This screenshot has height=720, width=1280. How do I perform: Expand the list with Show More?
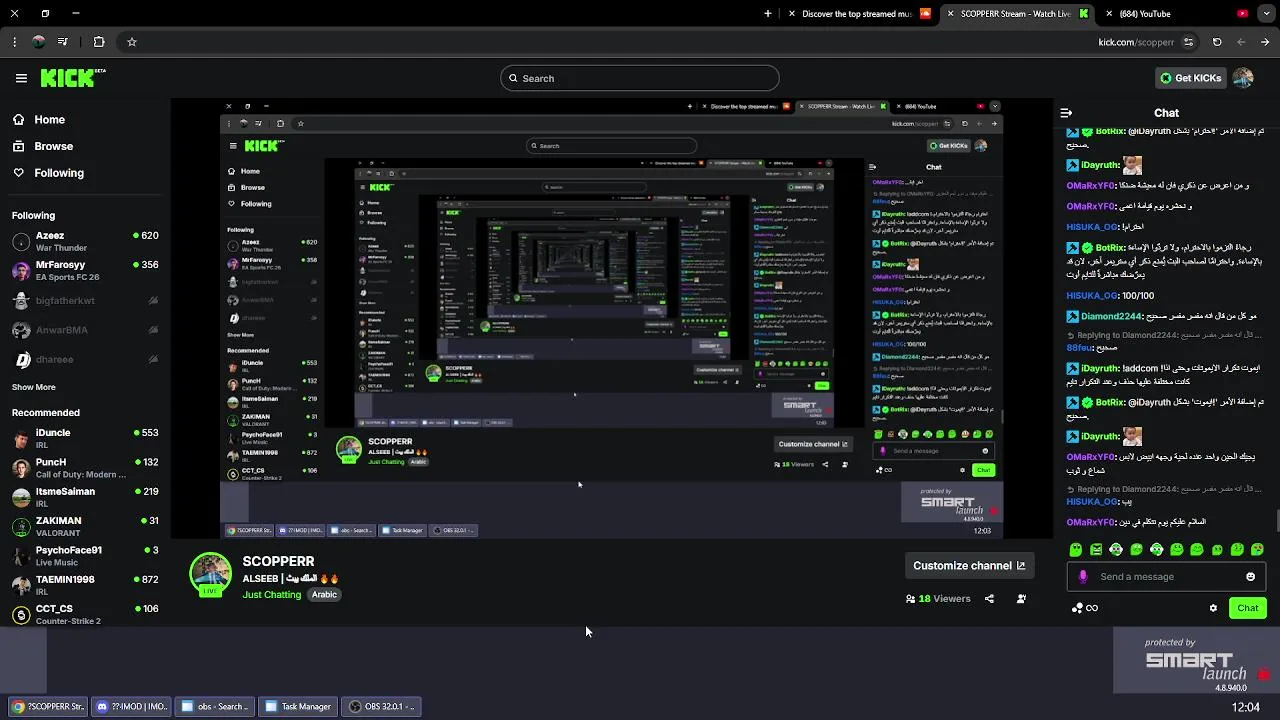[x=34, y=387]
